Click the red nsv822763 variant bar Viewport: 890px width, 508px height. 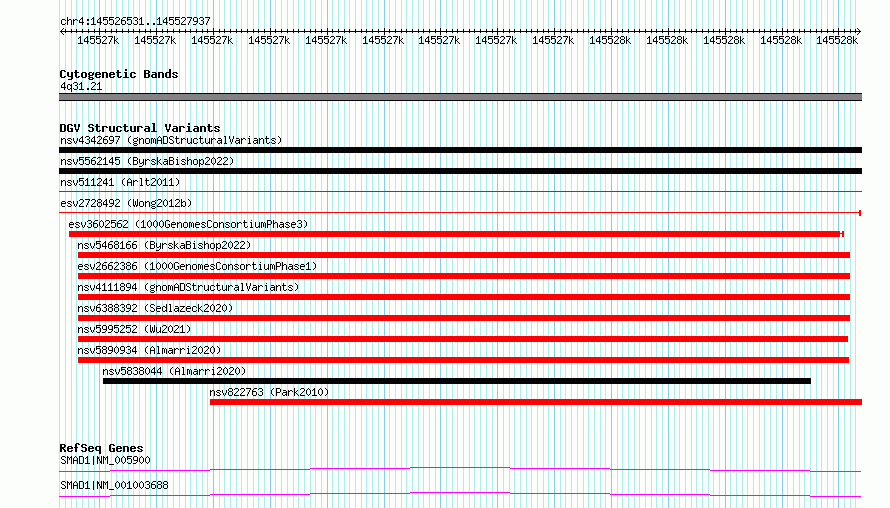pos(536,402)
